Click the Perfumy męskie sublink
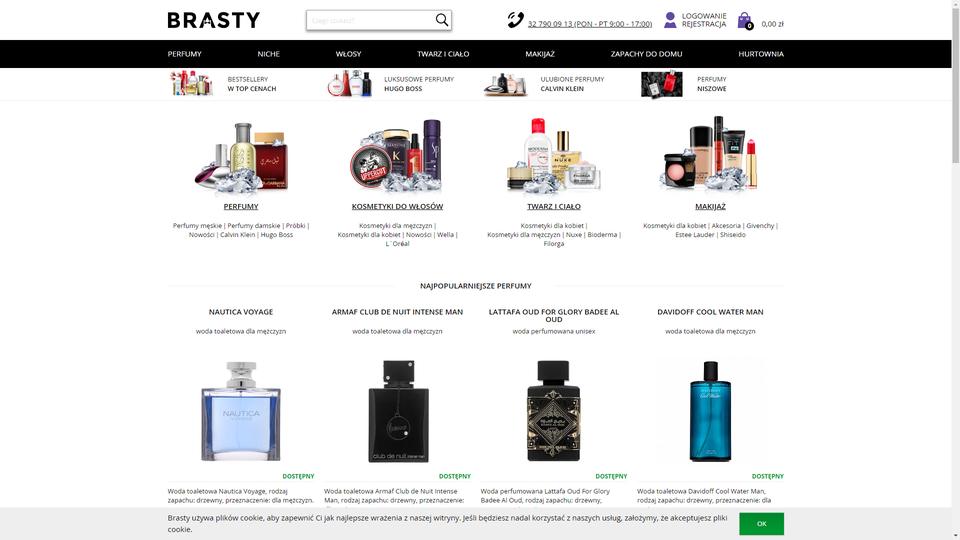The width and height of the screenshot is (960, 540). click(197, 226)
